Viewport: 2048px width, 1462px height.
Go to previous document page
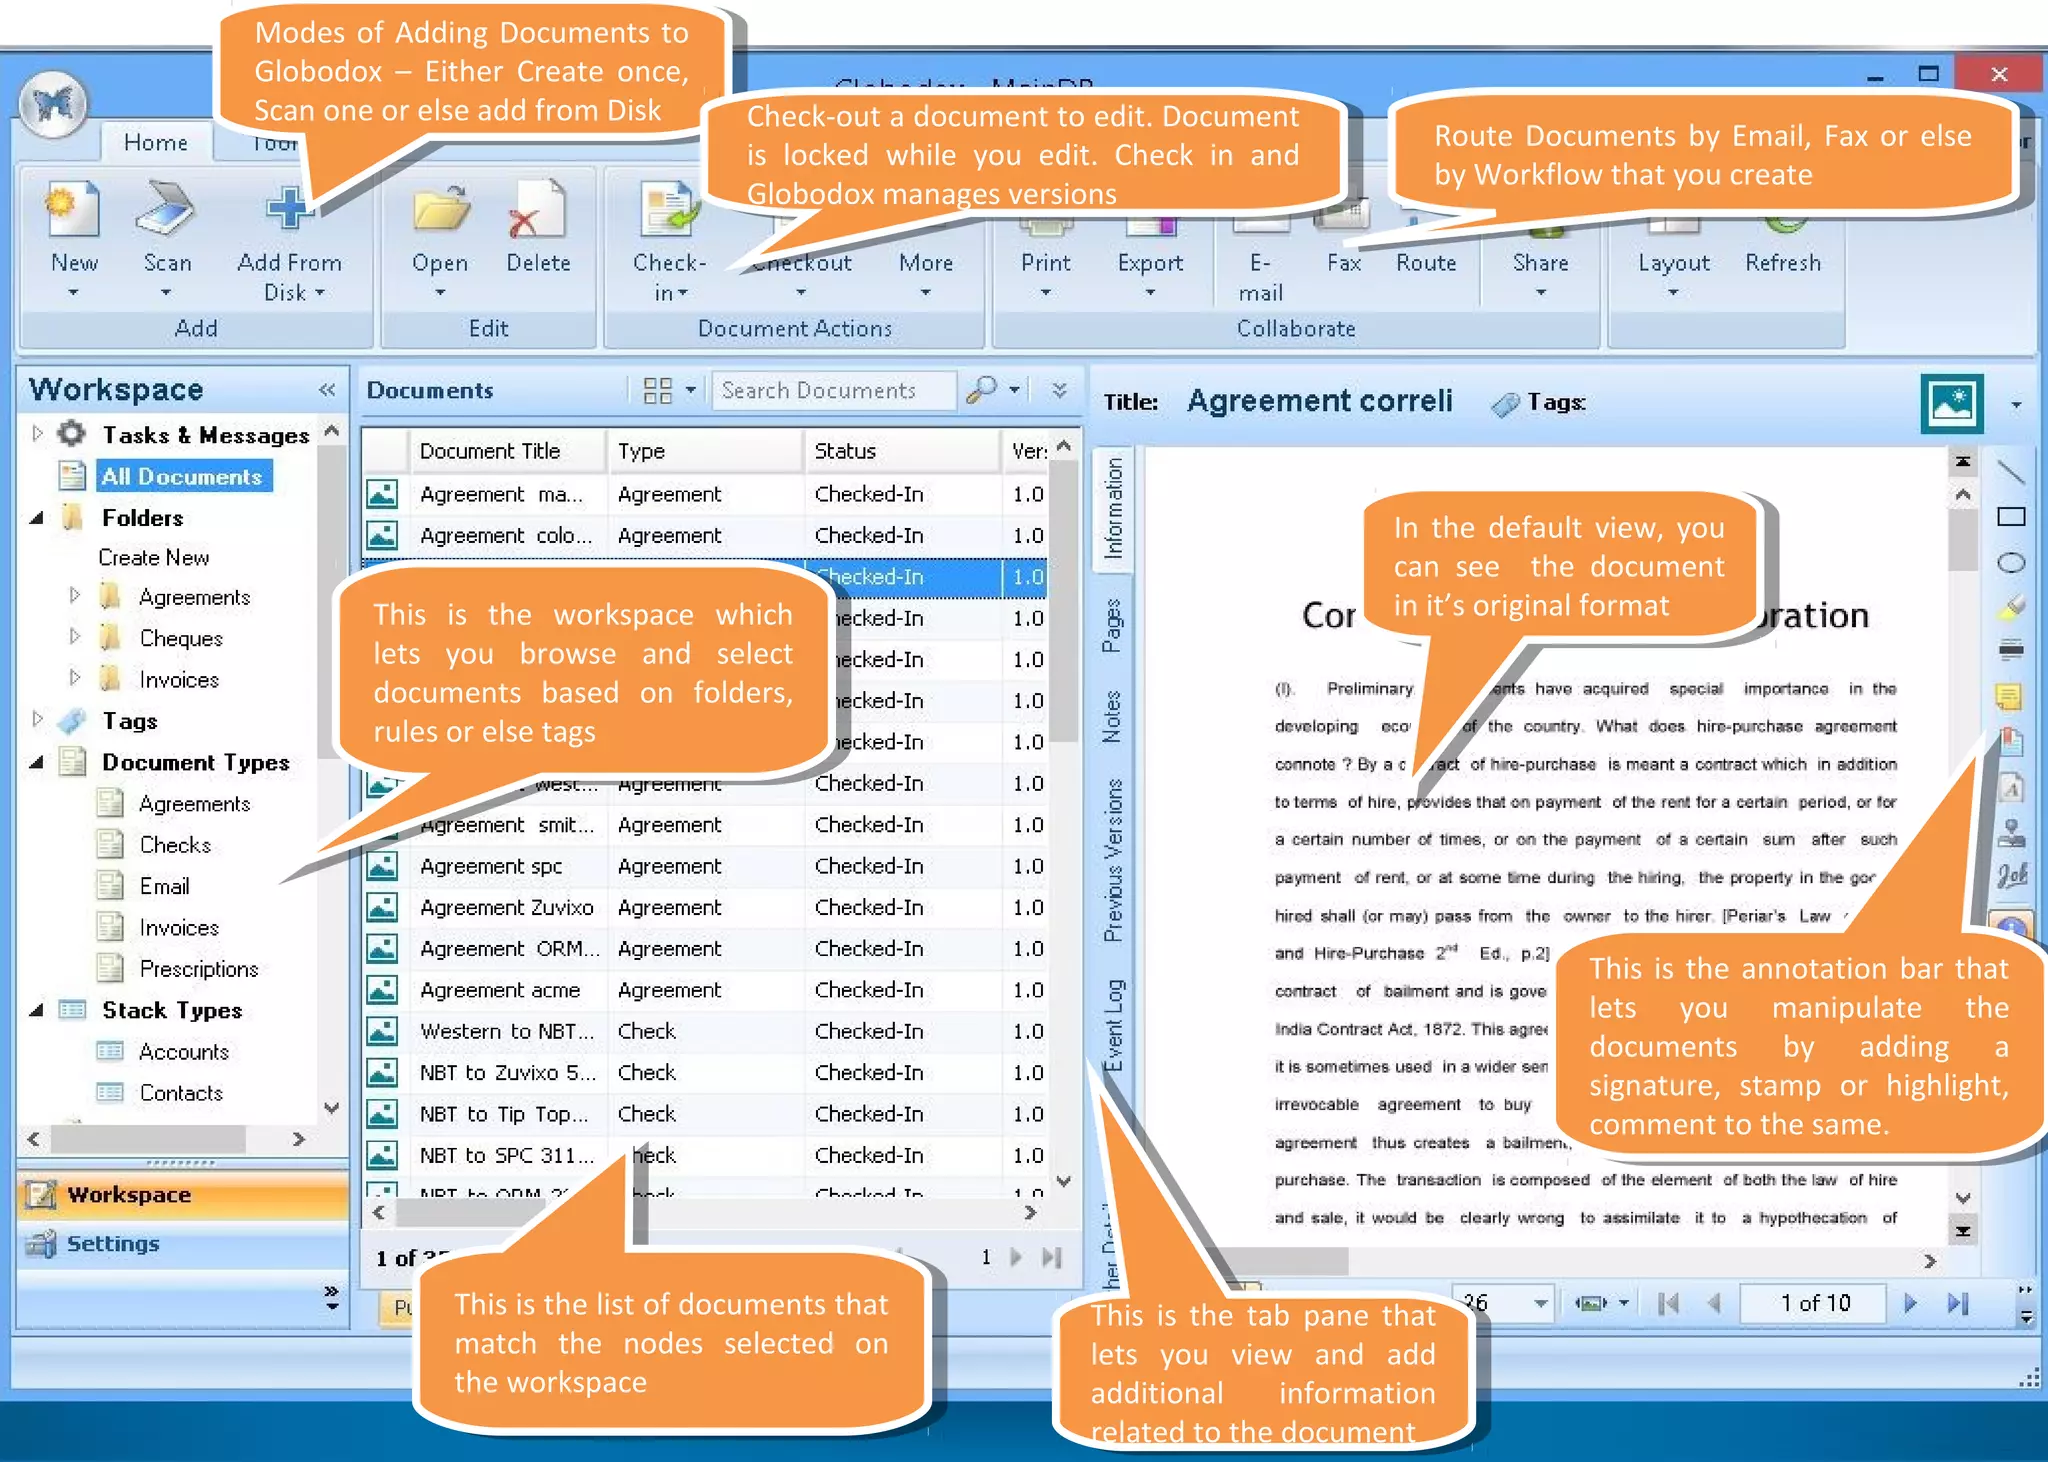pos(1714,1303)
